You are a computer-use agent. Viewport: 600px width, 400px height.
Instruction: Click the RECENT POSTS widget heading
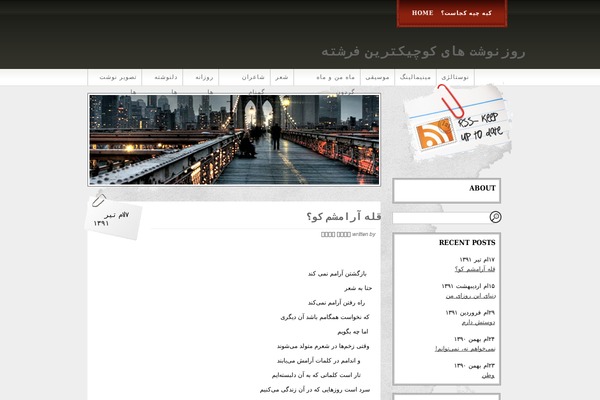[x=467, y=242]
